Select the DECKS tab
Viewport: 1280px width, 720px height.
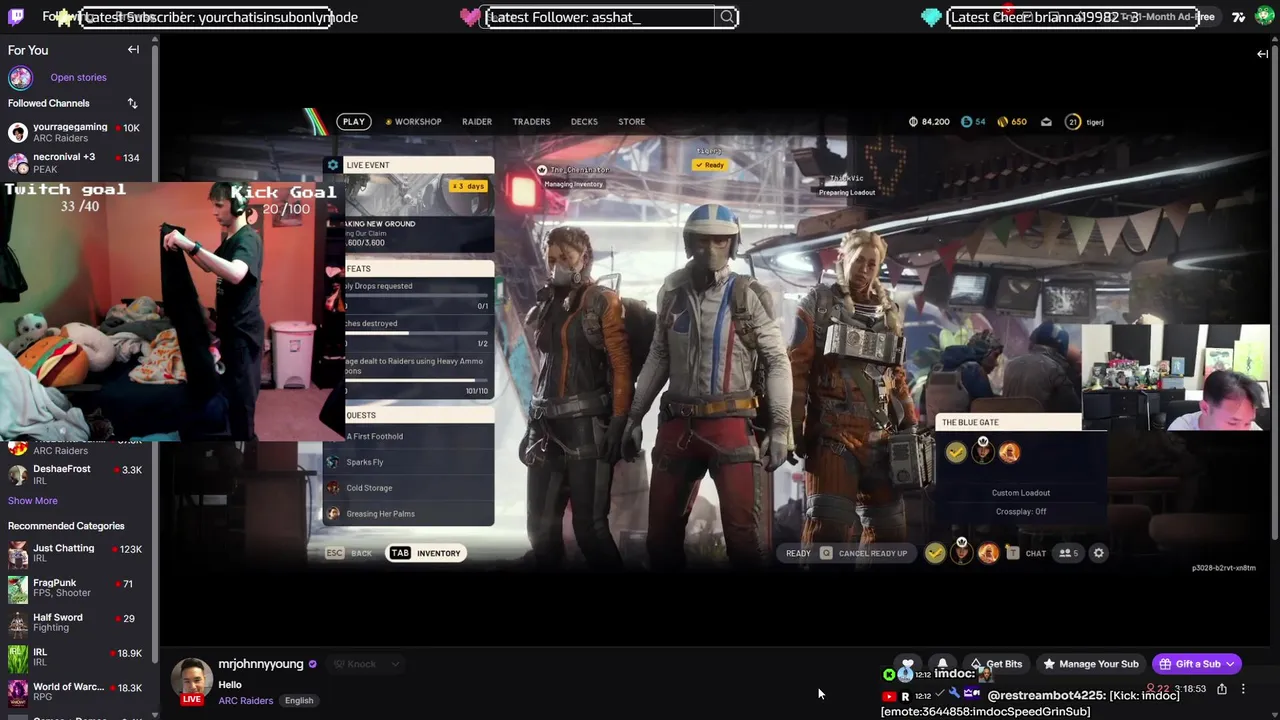pos(584,122)
